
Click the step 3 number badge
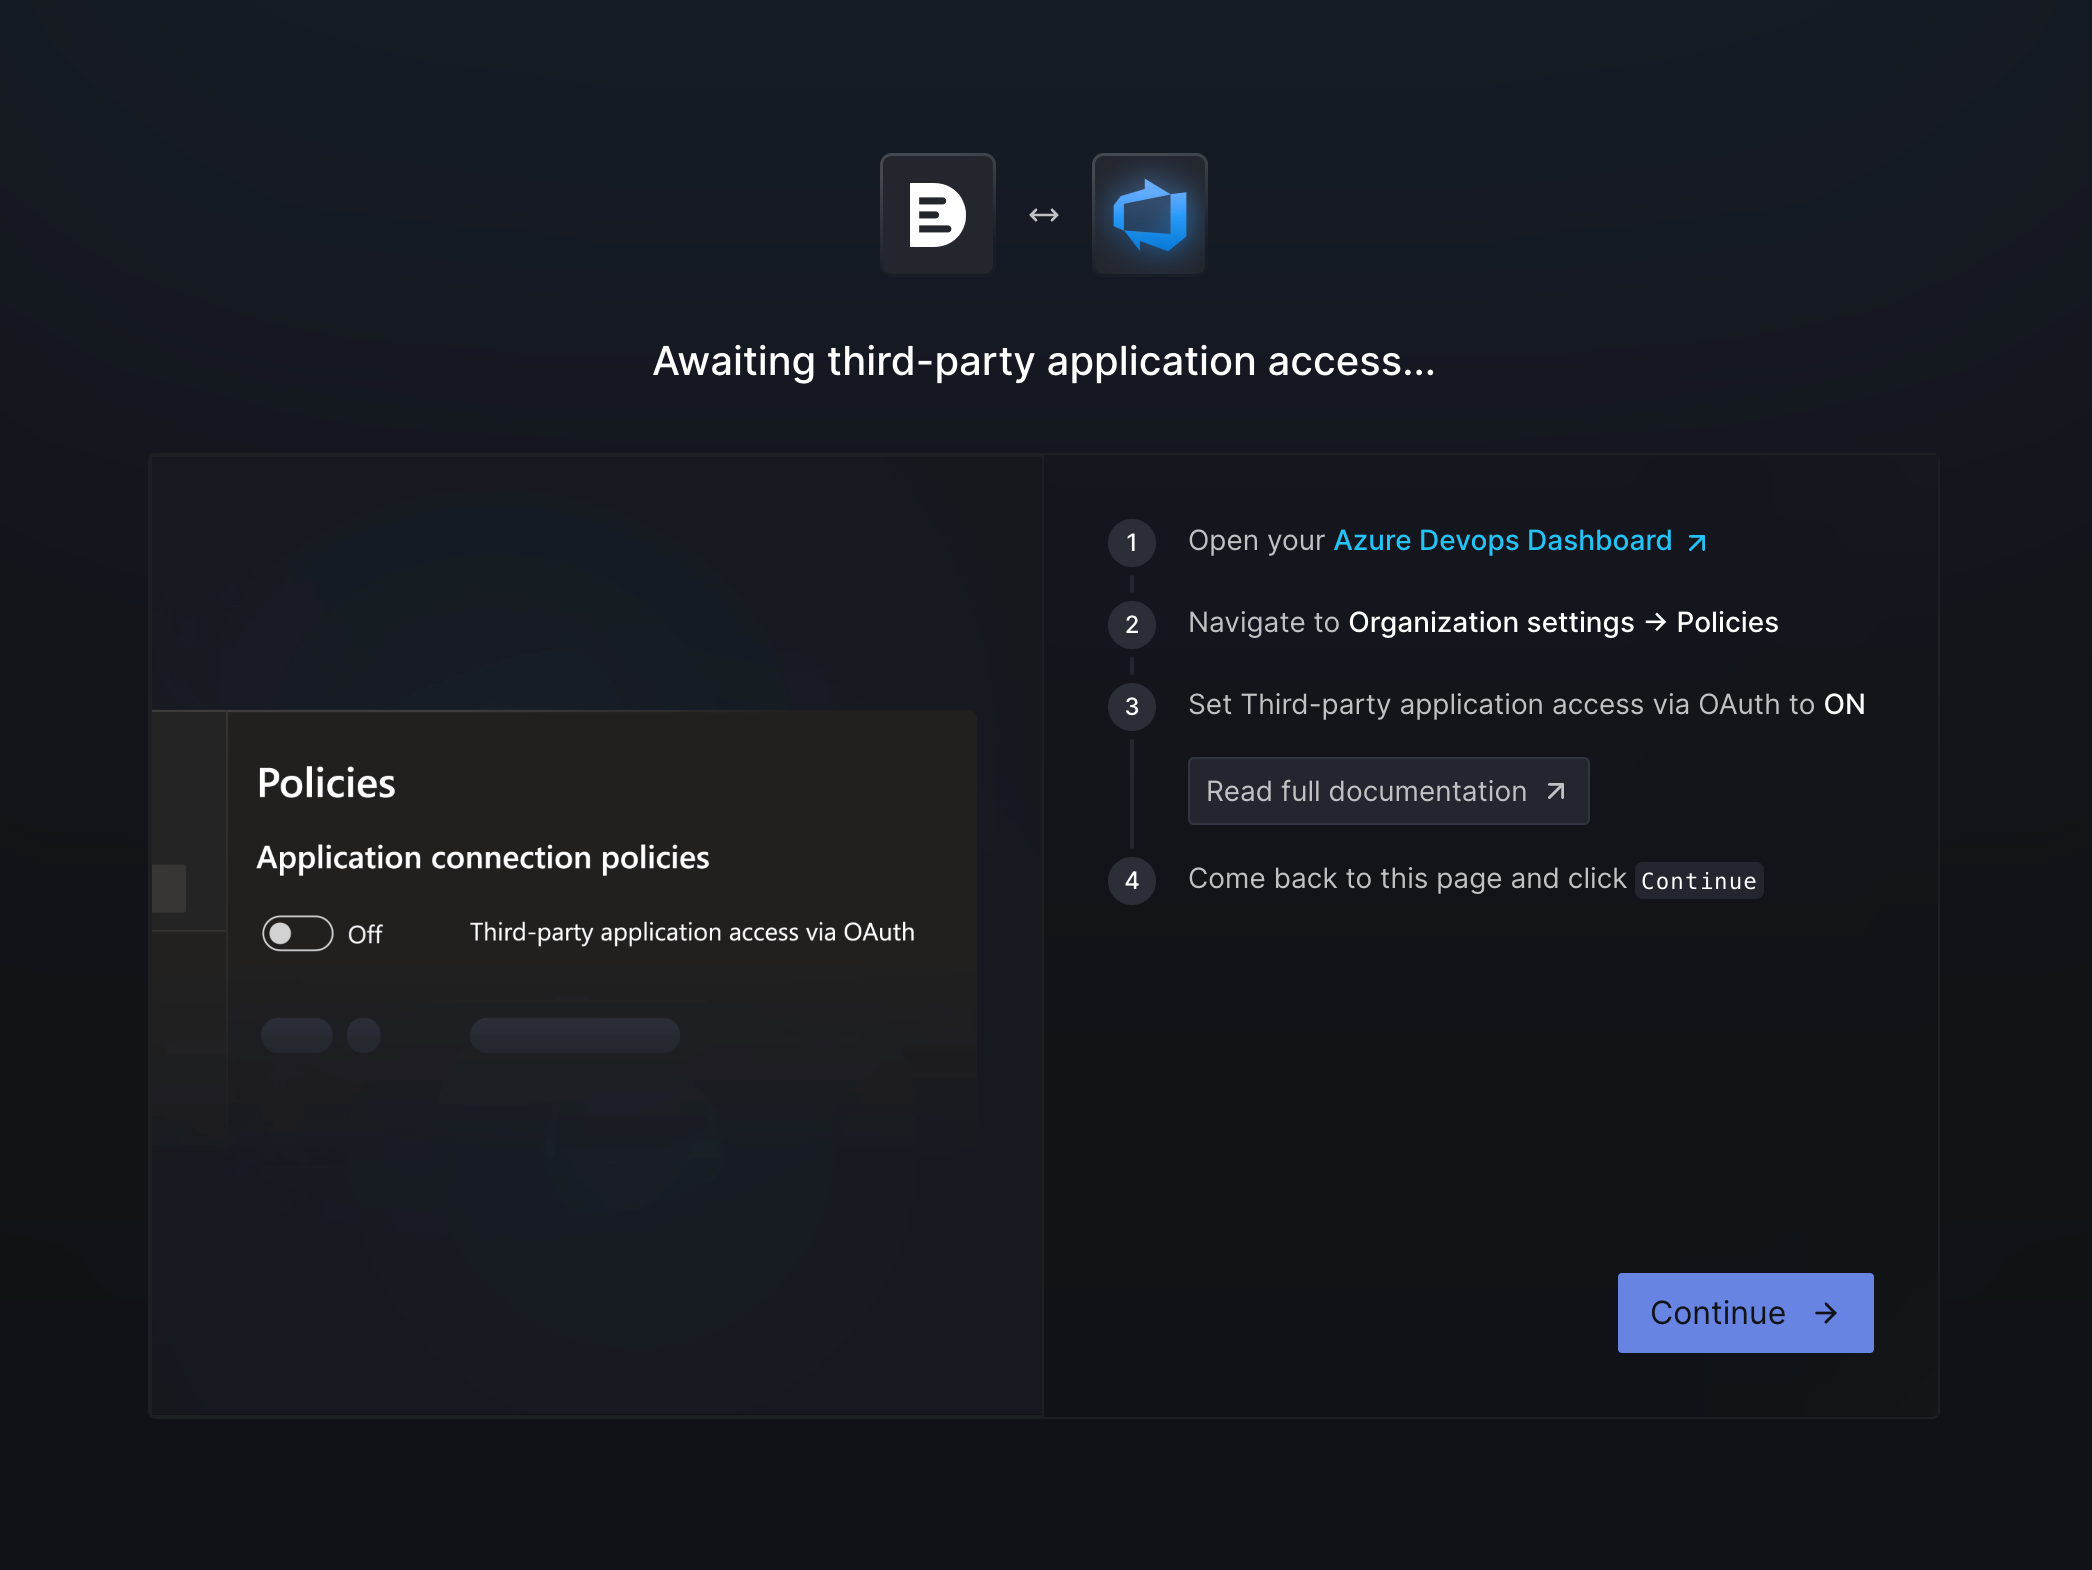click(x=1131, y=706)
